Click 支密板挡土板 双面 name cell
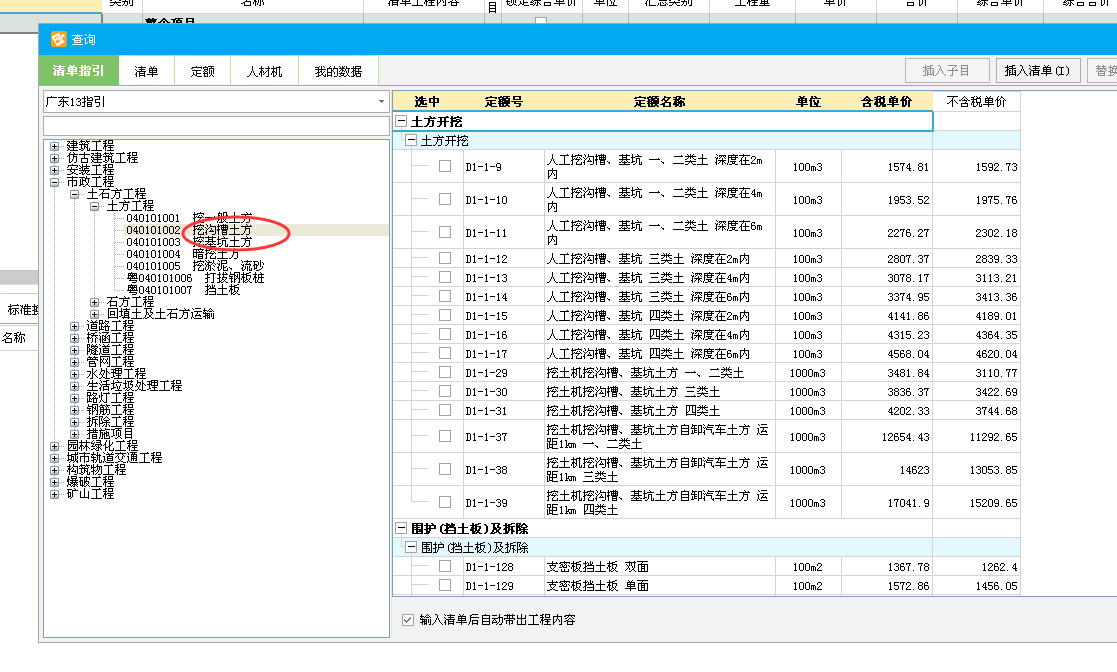Viewport: 1117px width, 672px height. [660, 567]
